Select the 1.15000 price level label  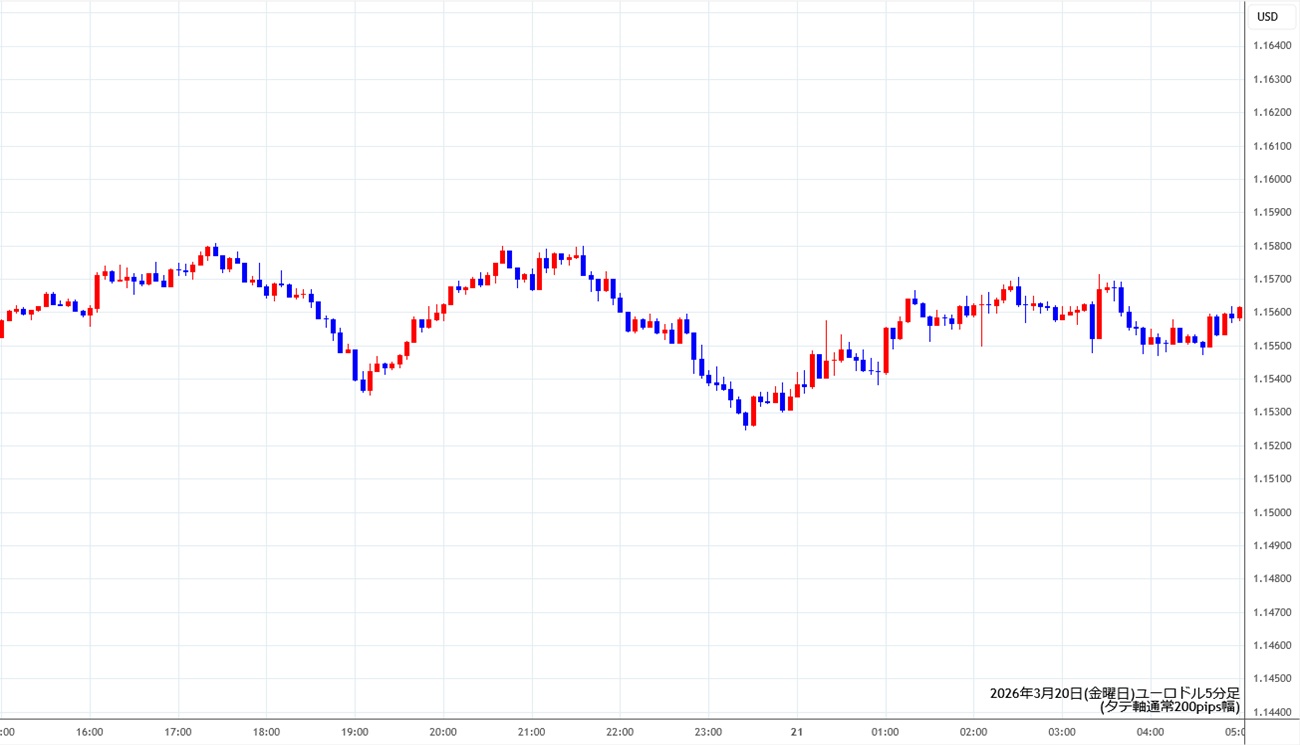point(1272,513)
